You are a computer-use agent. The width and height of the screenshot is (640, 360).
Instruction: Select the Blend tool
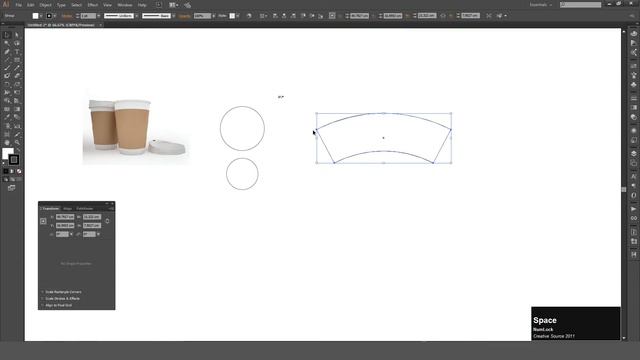[x=17, y=118]
